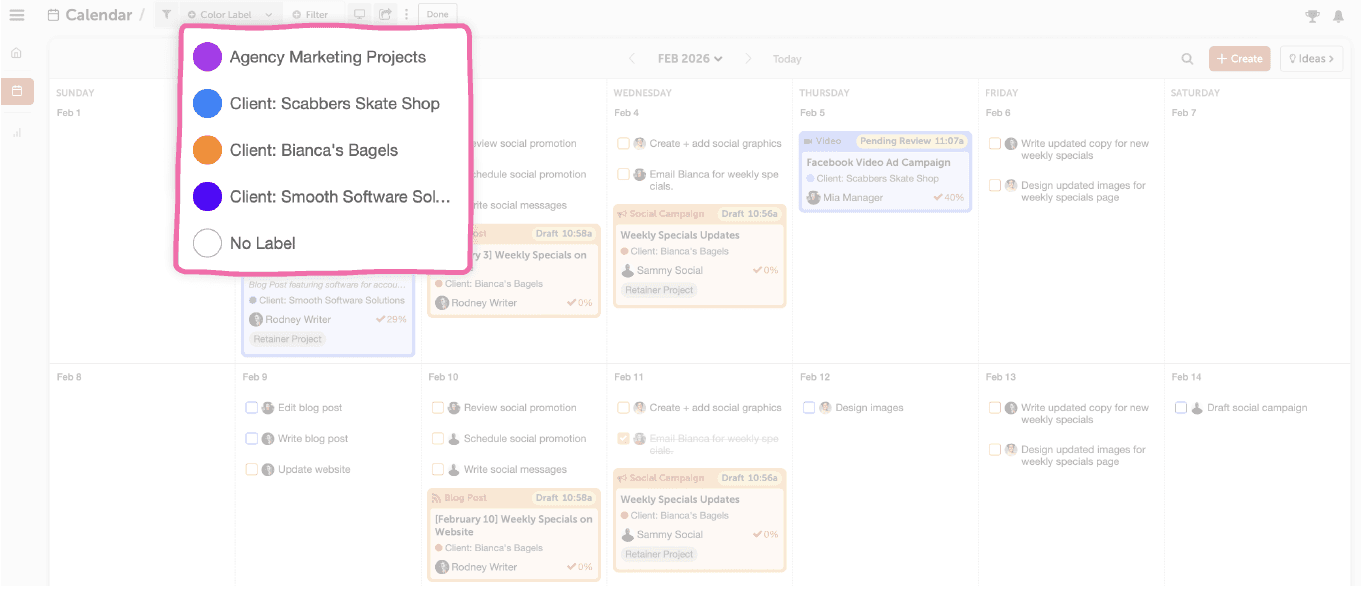This screenshot has width=1361, height=602.
Task: Switch to the Calendar tab in the sidebar
Action: pos(16,91)
